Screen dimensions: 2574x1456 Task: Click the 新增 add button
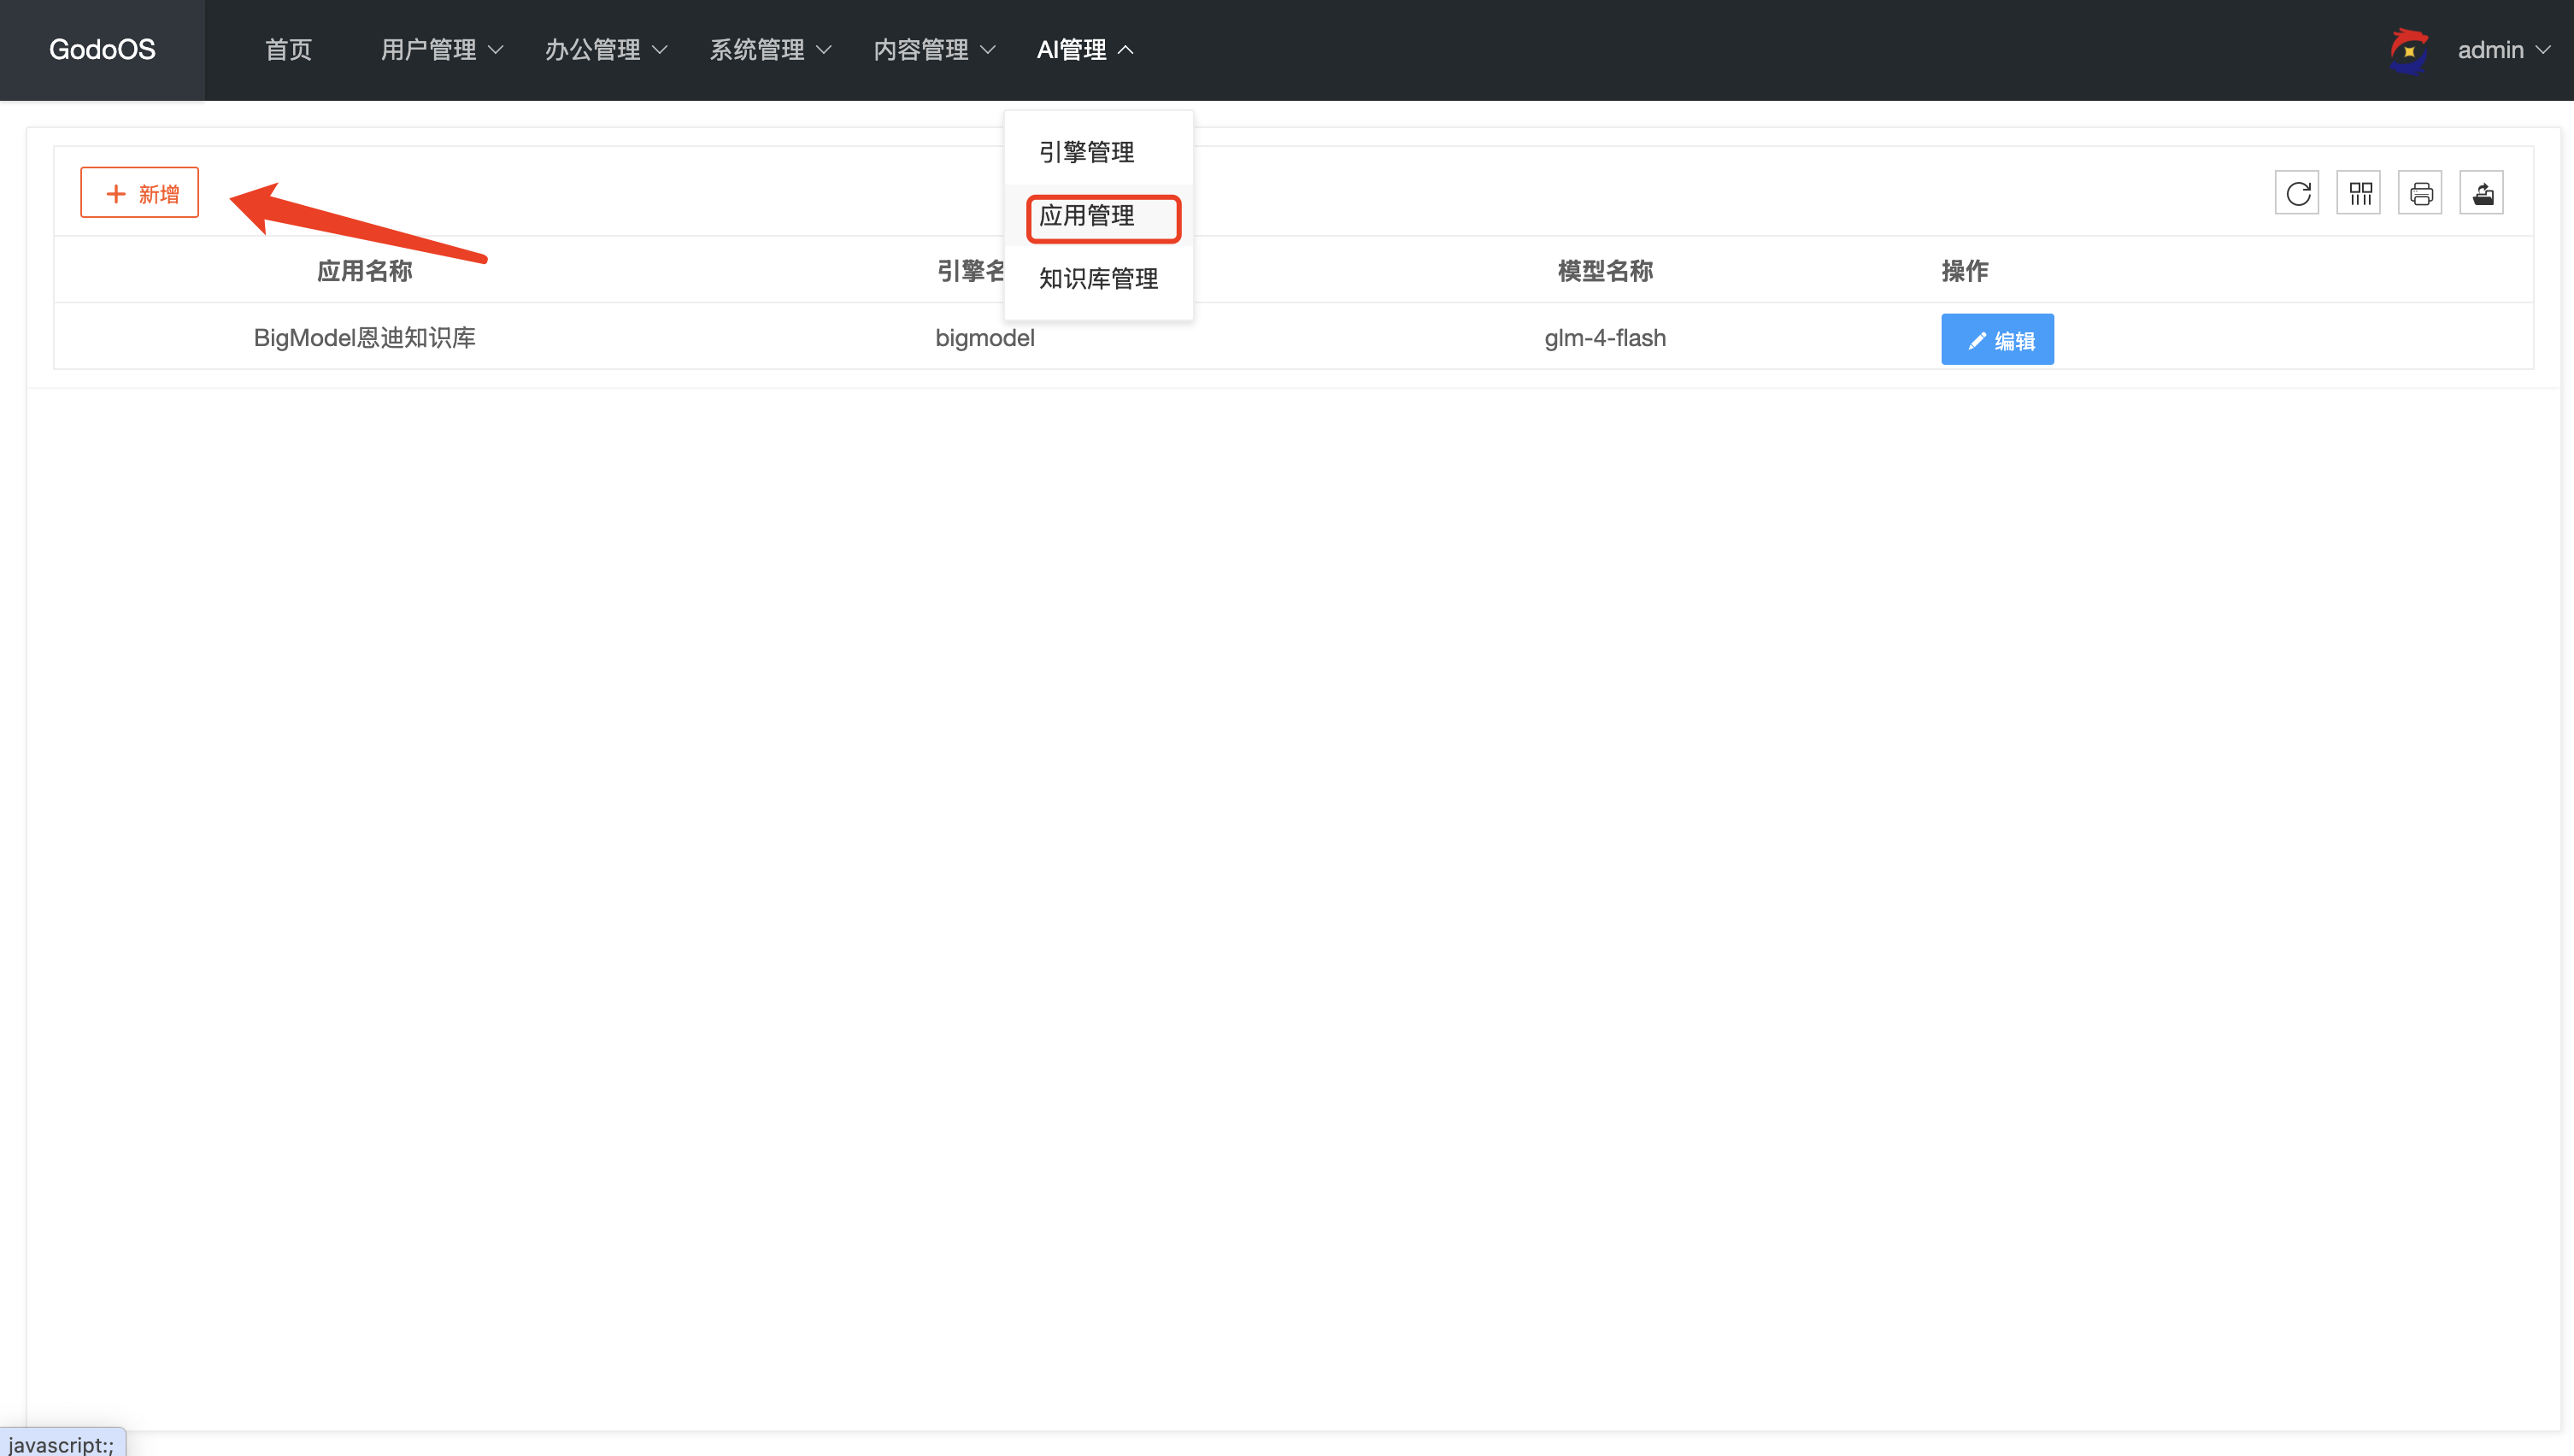[140, 193]
